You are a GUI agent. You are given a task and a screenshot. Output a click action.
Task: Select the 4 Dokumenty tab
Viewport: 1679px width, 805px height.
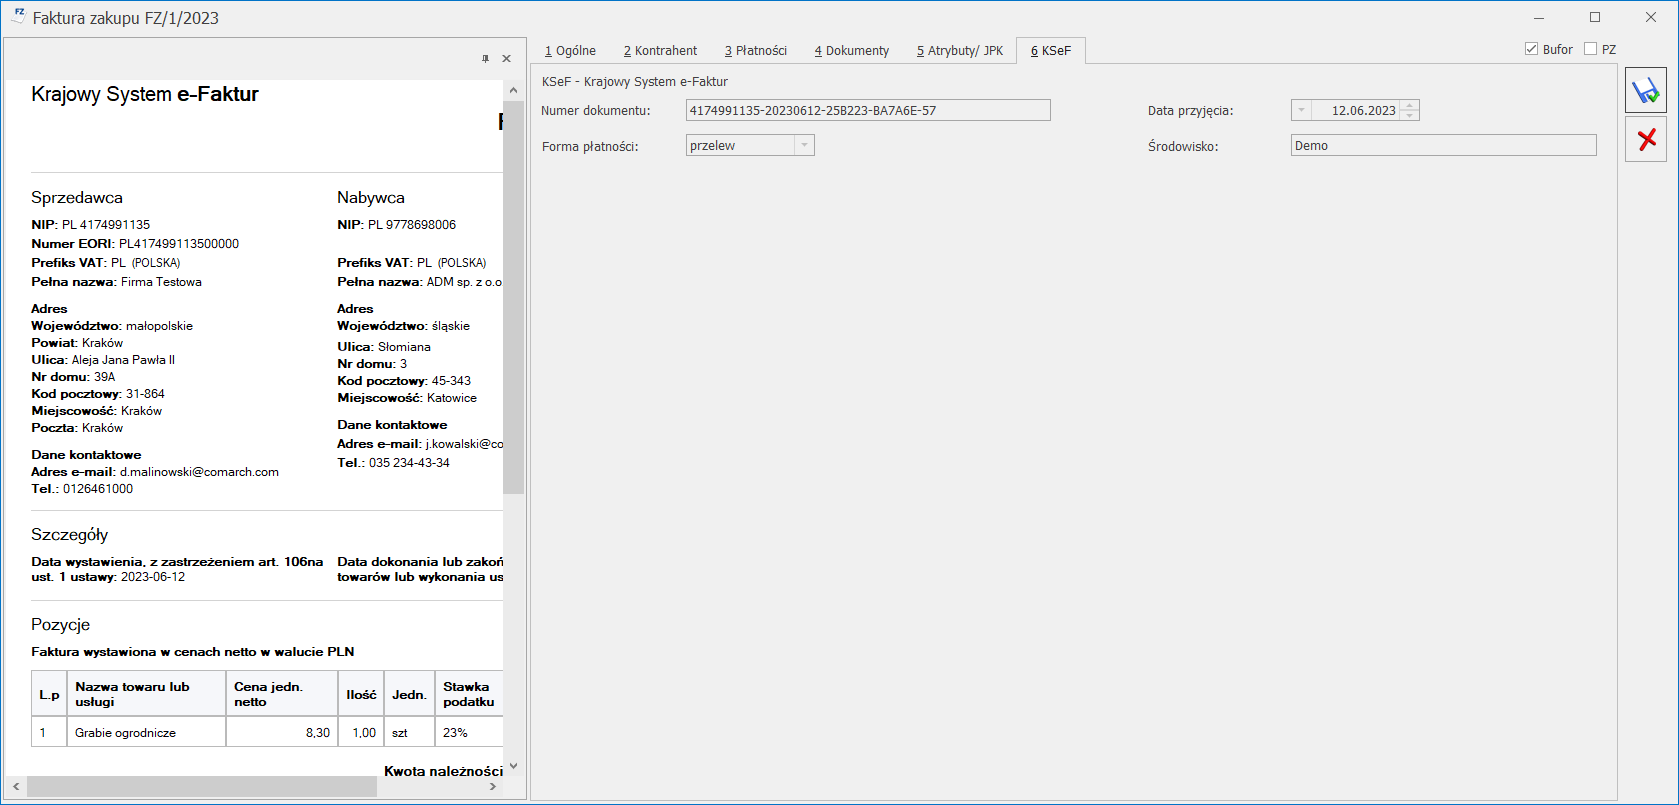[851, 51]
